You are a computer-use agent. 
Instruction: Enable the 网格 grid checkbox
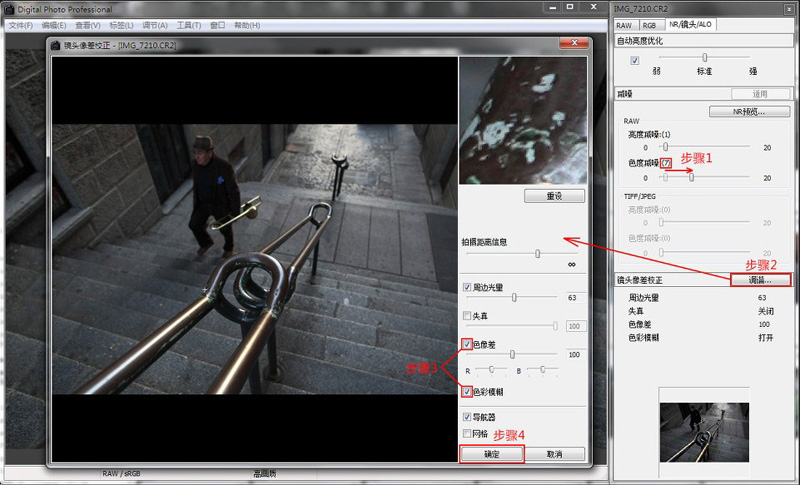click(x=467, y=433)
